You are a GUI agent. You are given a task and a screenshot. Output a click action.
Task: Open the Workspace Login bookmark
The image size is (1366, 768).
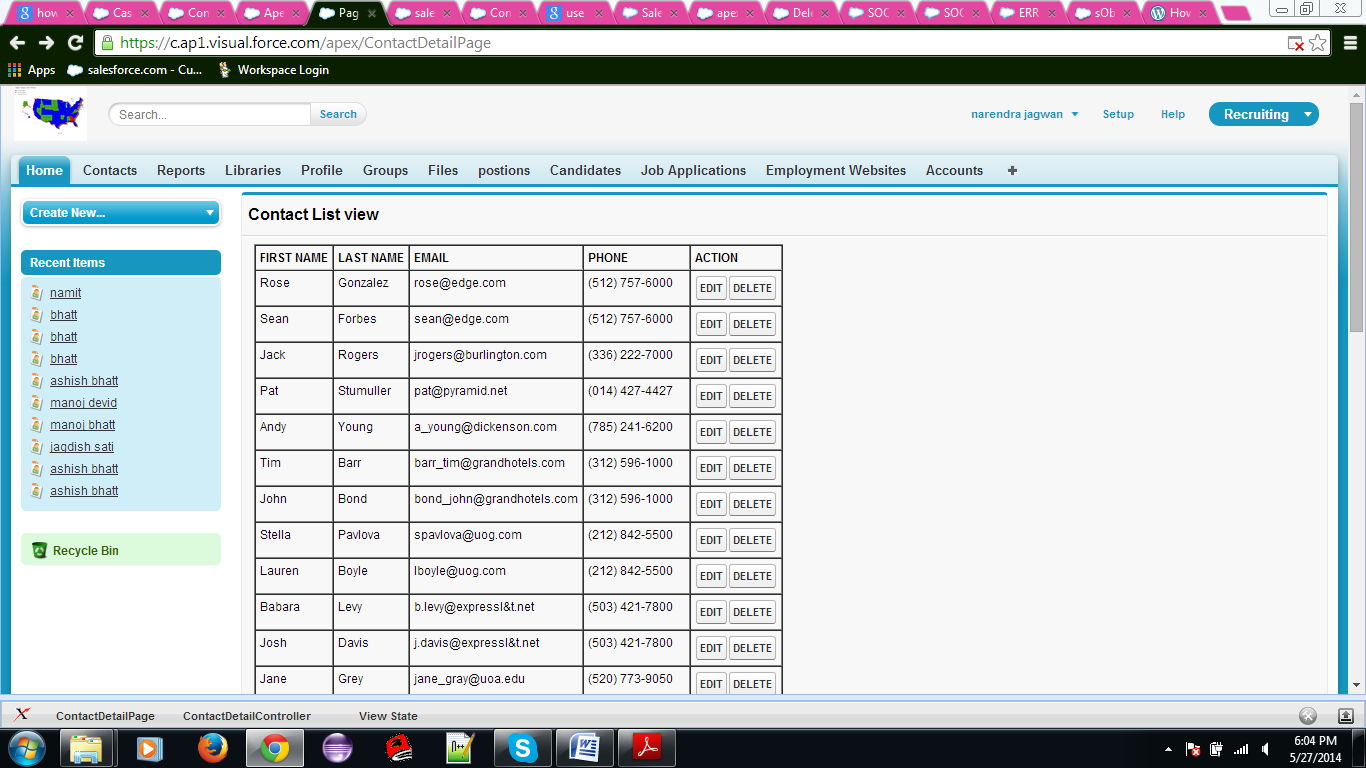273,70
